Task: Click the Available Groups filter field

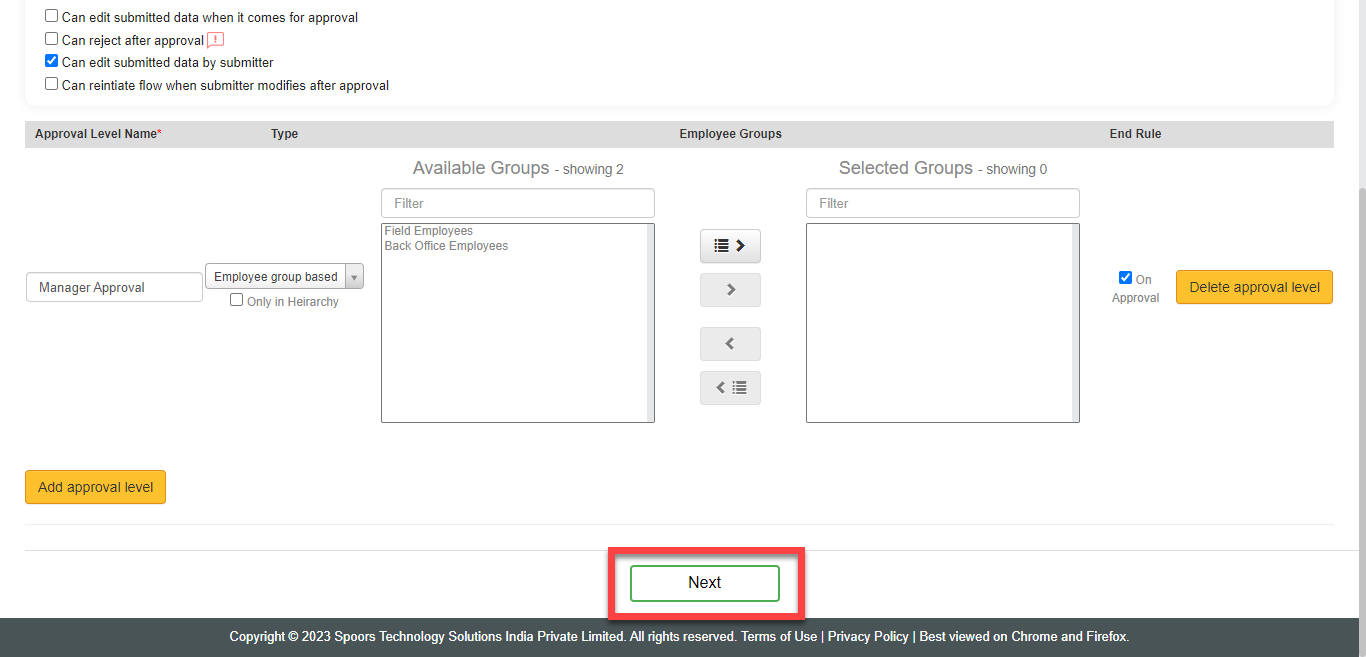Action: tap(517, 203)
